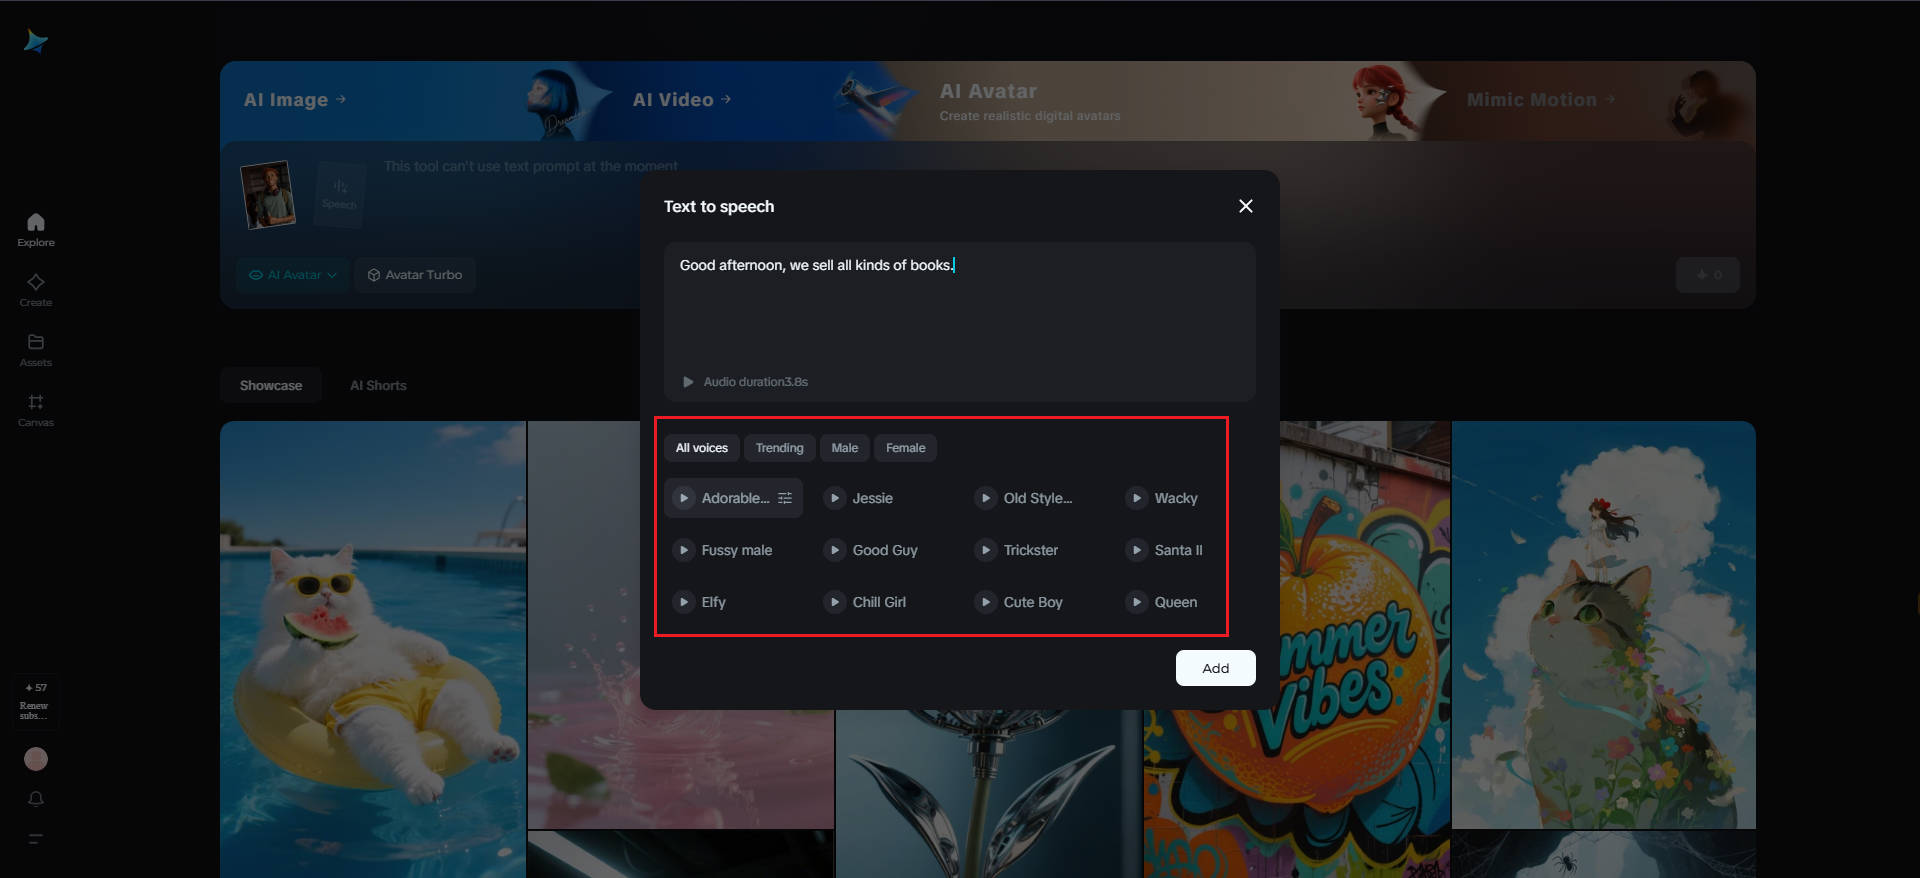Play the Good Guy voice preview
Image resolution: width=1920 pixels, height=878 pixels.
coord(835,550)
